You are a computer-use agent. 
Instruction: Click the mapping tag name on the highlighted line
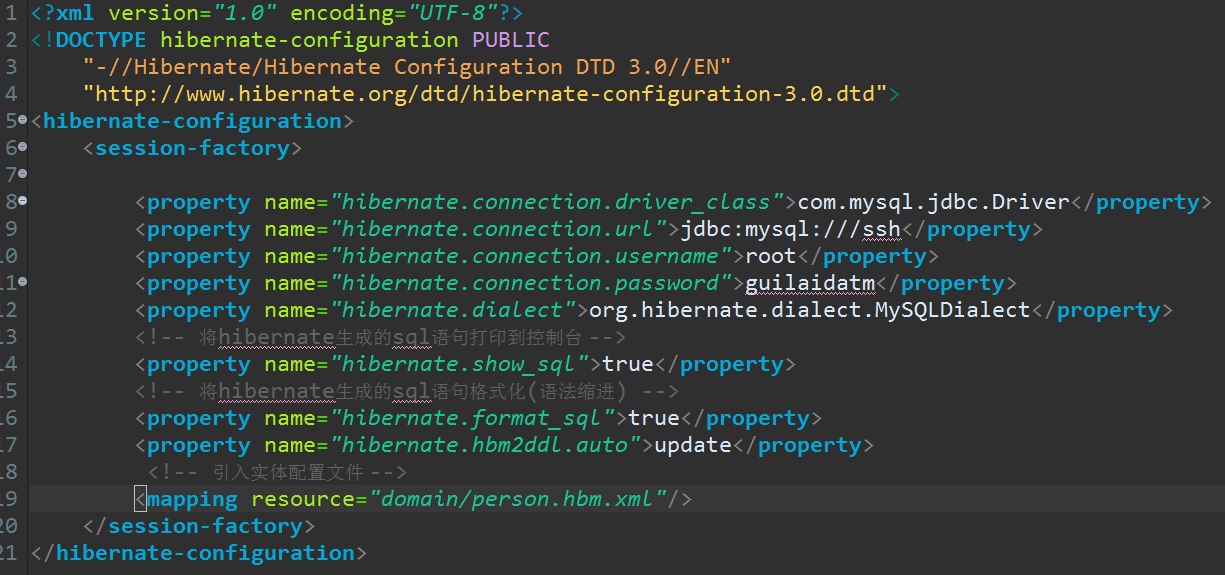click(193, 499)
